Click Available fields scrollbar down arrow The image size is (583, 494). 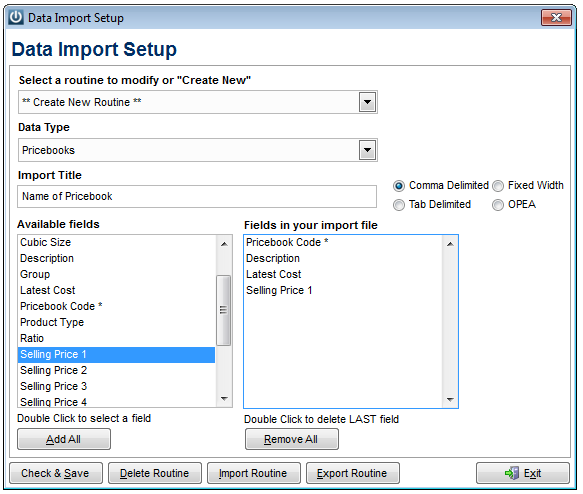coord(224,399)
